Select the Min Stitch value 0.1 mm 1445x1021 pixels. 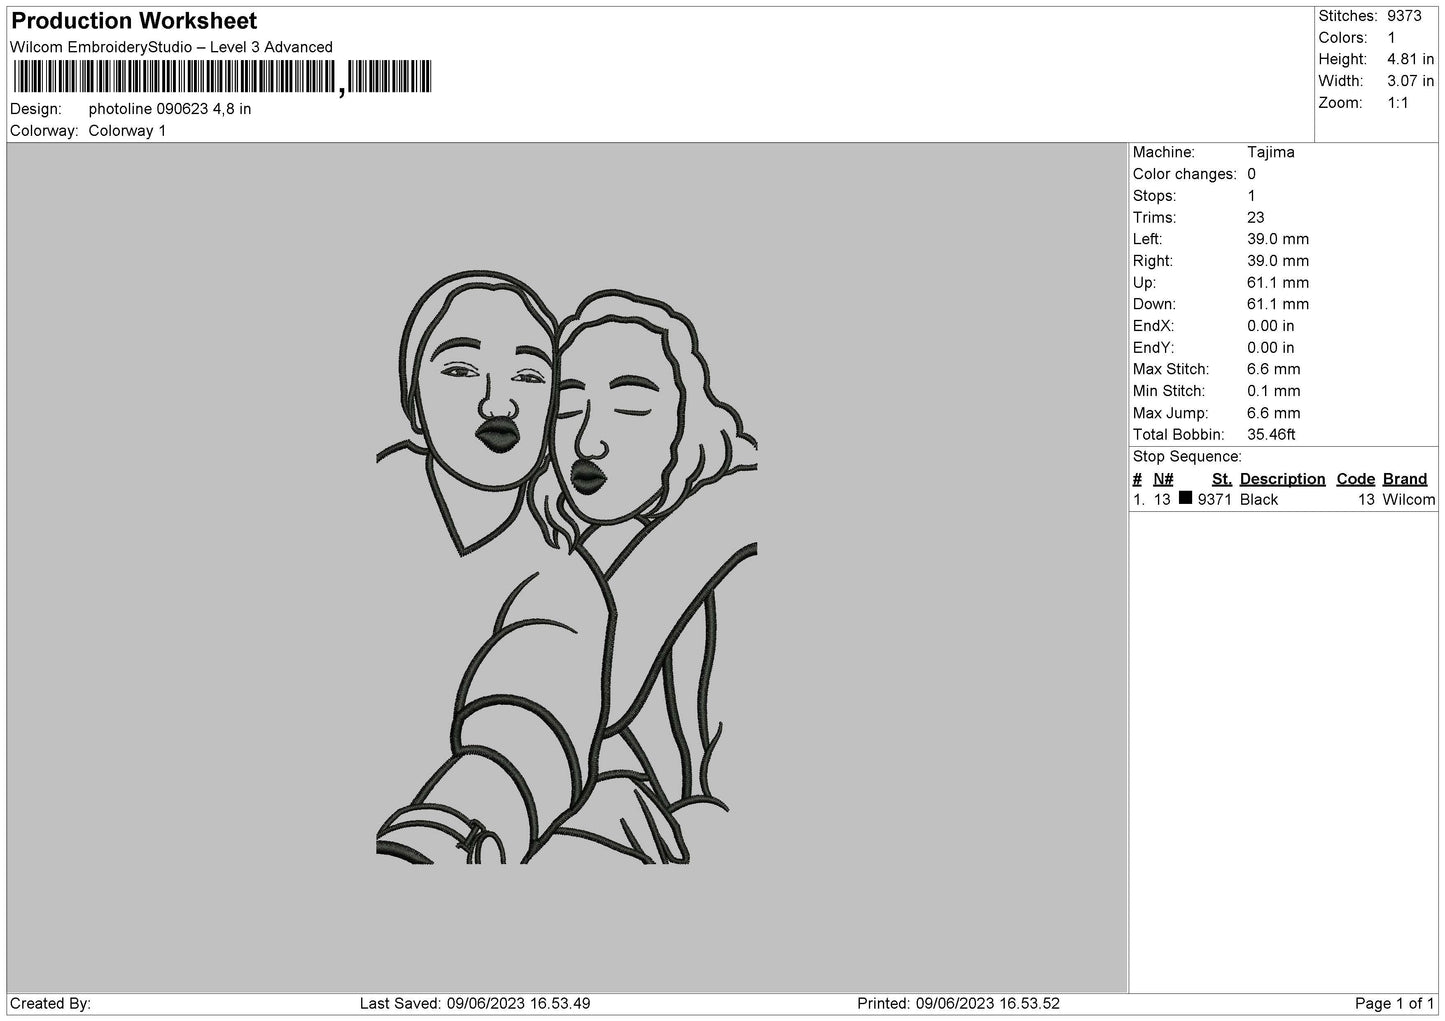point(1273,391)
